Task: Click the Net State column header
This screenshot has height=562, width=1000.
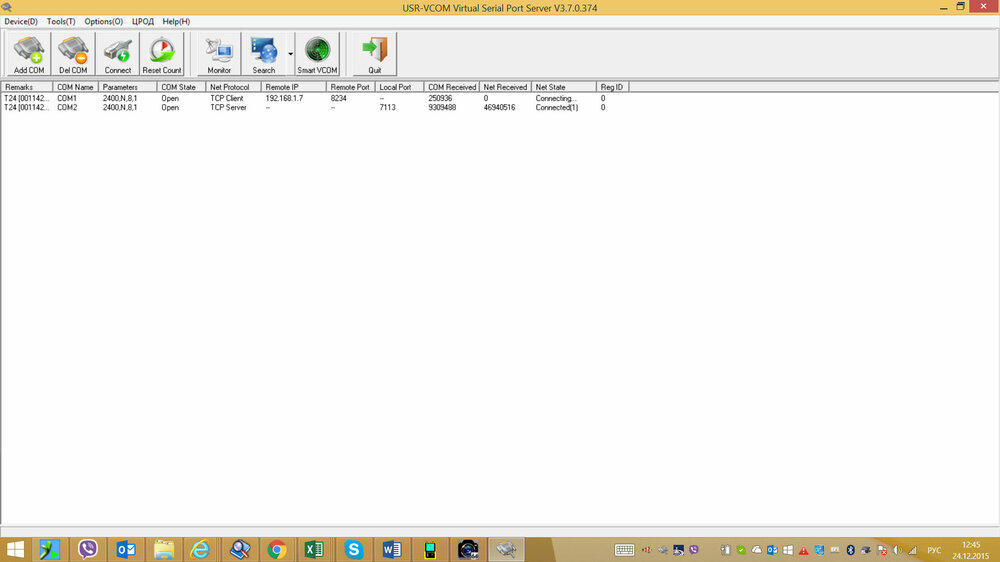Action: point(564,87)
